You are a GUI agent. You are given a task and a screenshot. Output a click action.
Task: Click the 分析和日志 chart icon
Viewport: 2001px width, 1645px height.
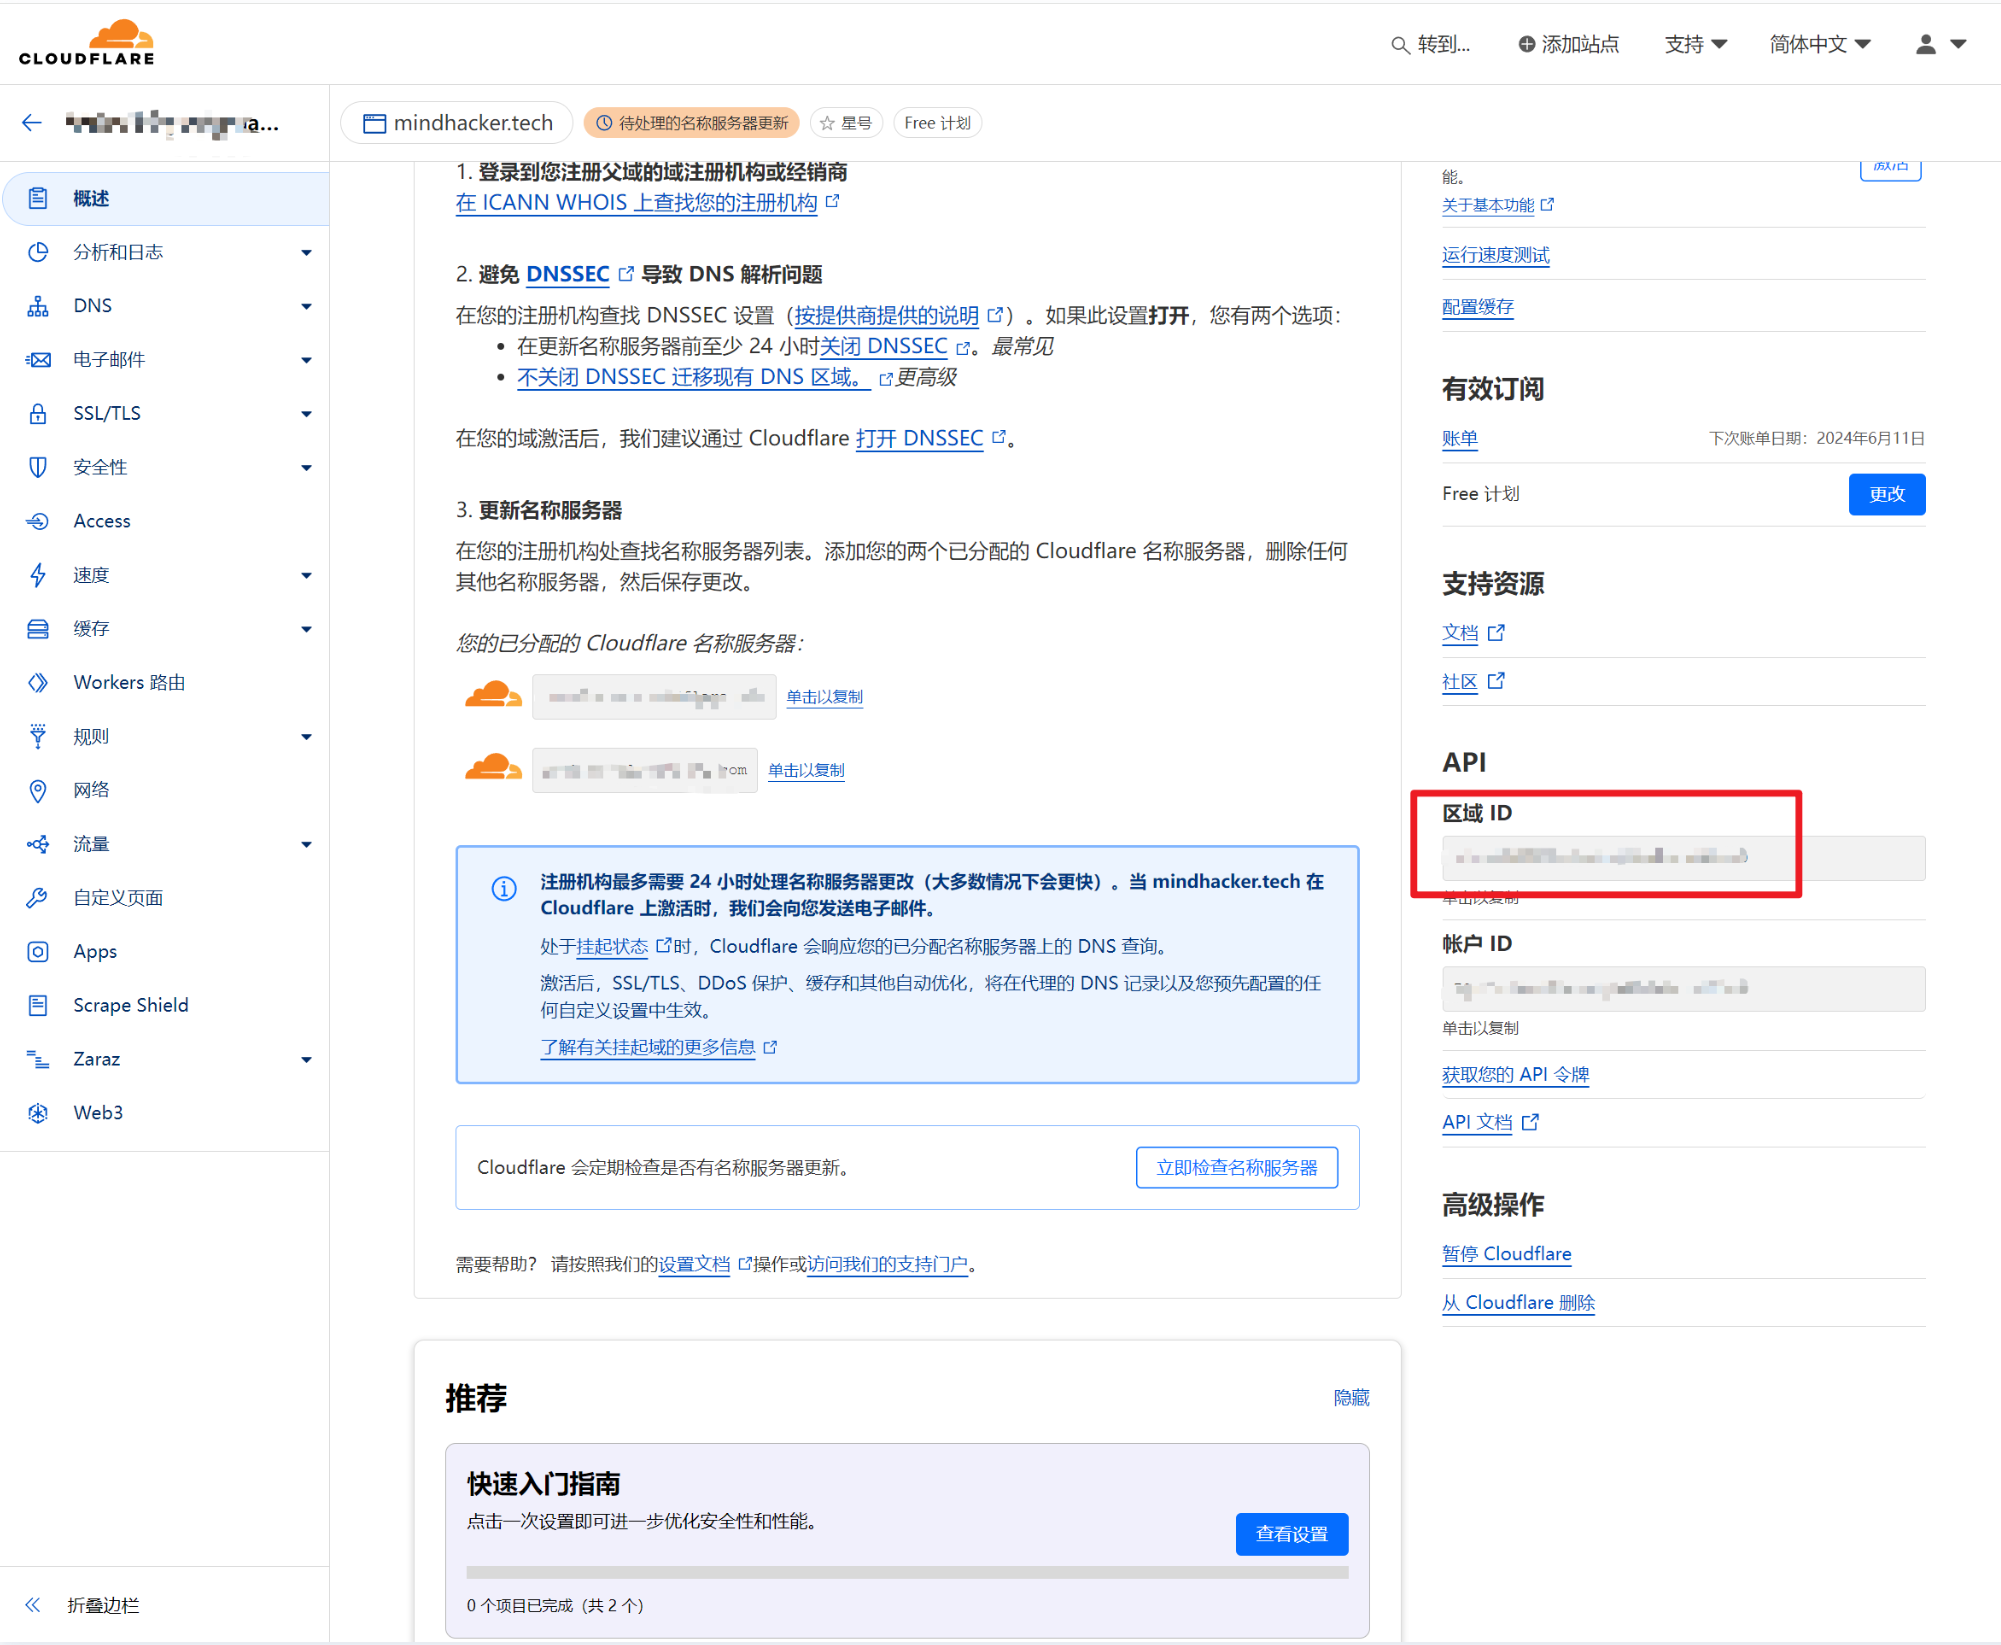(x=38, y=252)
